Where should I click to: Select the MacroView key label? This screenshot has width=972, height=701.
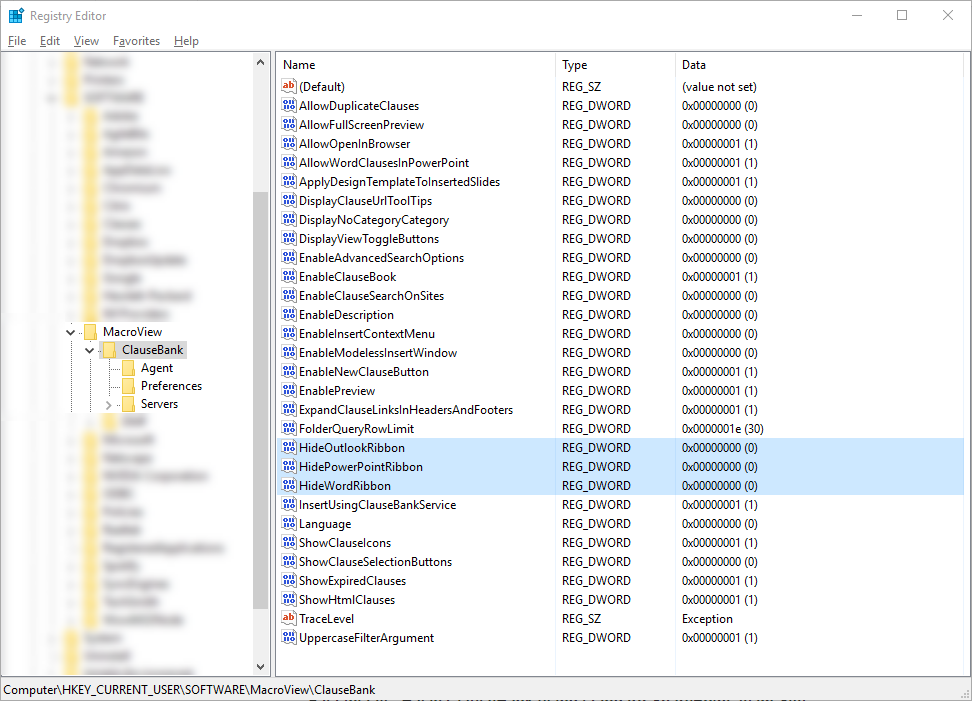point(133,332)
